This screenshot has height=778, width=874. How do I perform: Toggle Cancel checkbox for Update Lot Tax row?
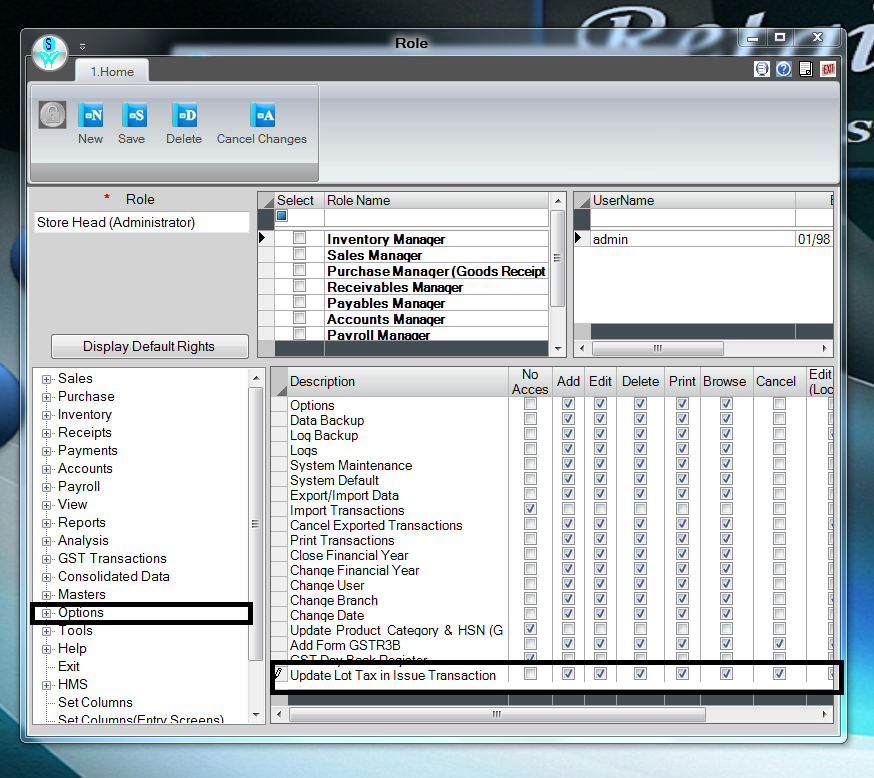click(779, 674)
